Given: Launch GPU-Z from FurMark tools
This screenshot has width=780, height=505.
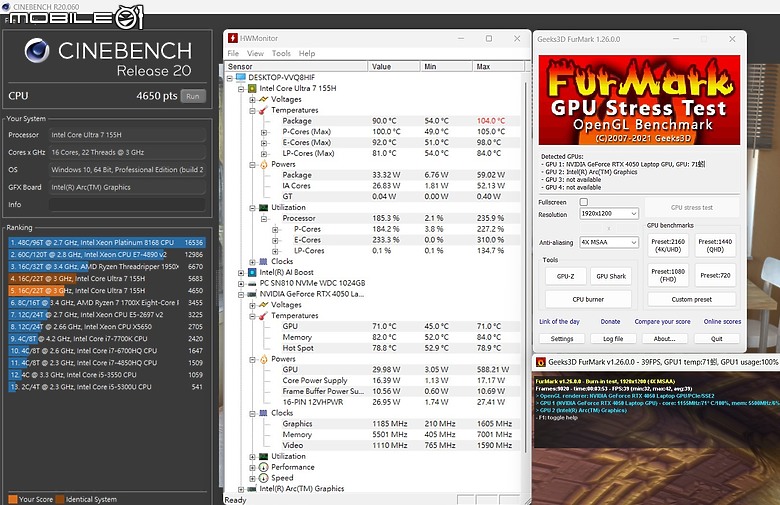Looking at the screenshot, I should 566,276.
